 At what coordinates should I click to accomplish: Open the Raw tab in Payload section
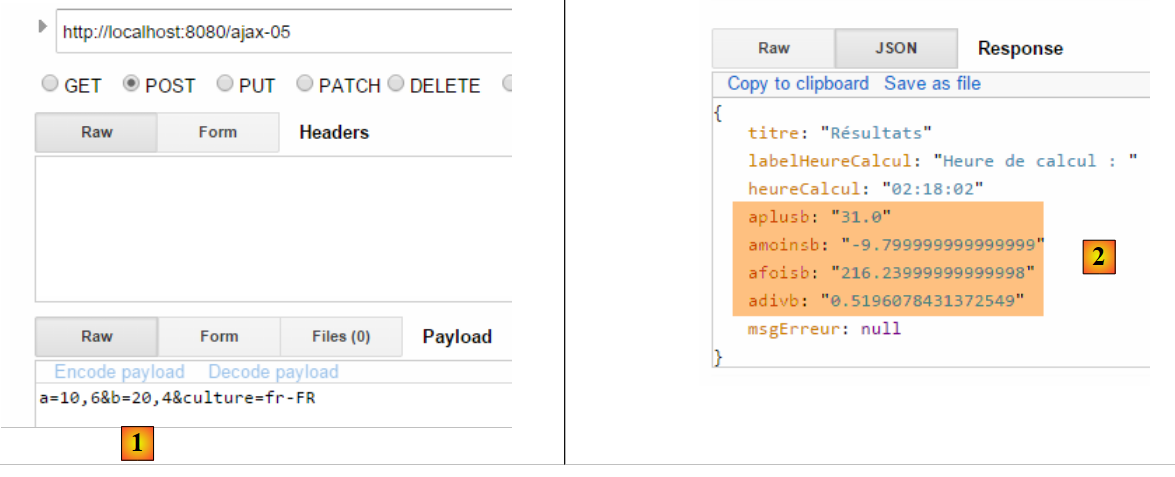tap(96, 336)
